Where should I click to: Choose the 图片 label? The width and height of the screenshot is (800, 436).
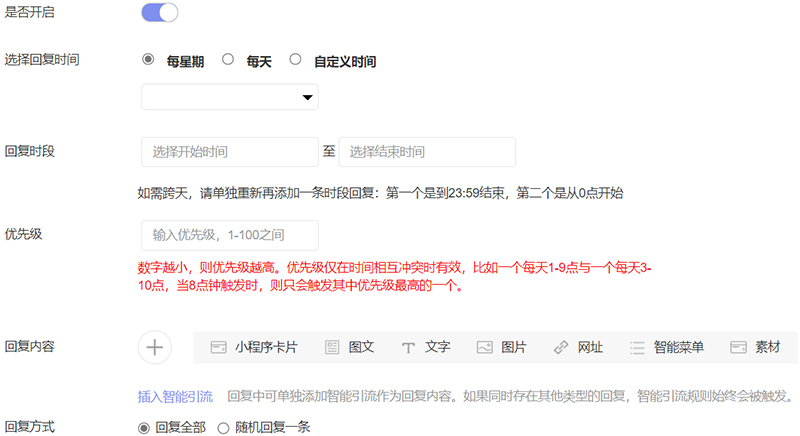pos(513,347)
